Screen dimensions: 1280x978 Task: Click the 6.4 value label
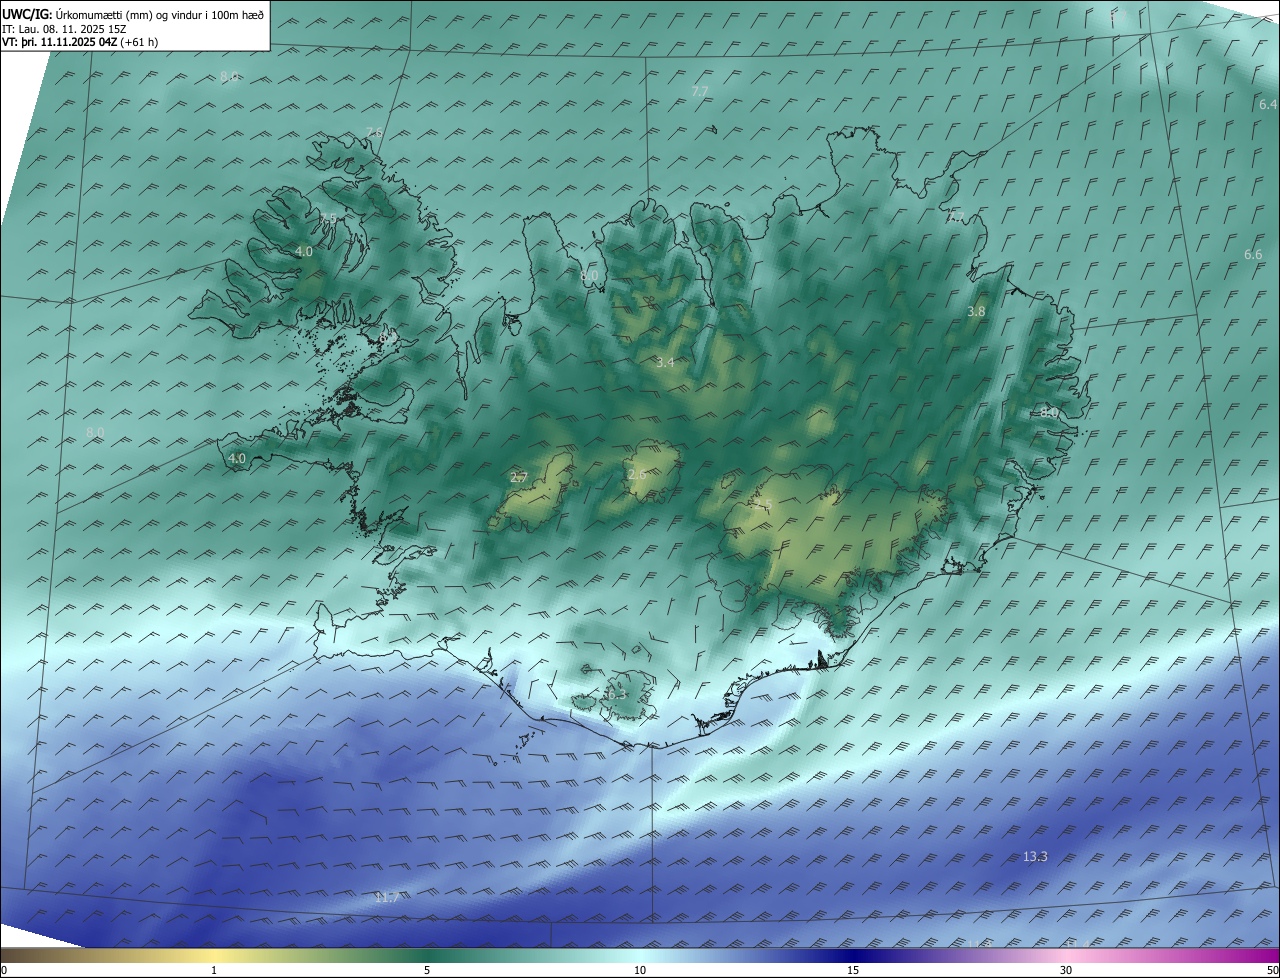point(1268,104)
